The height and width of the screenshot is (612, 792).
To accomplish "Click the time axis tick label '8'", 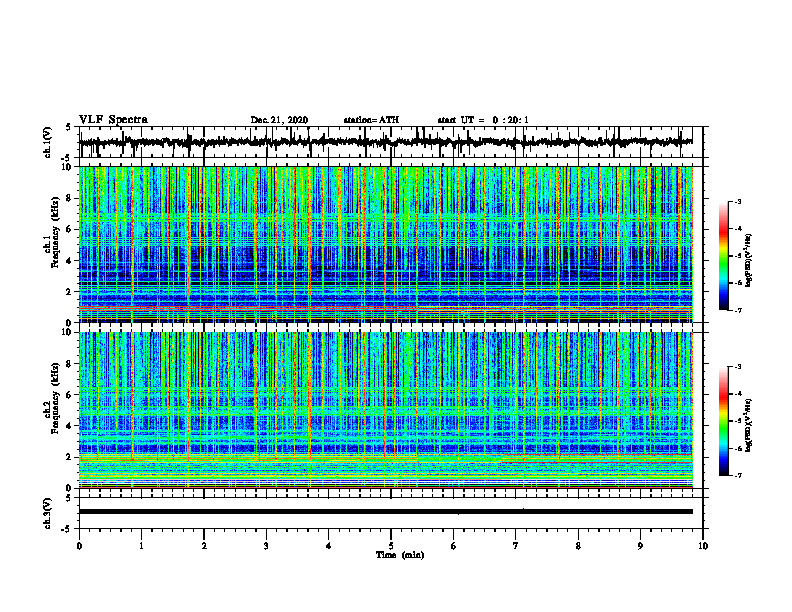I will tap(578, 546).
